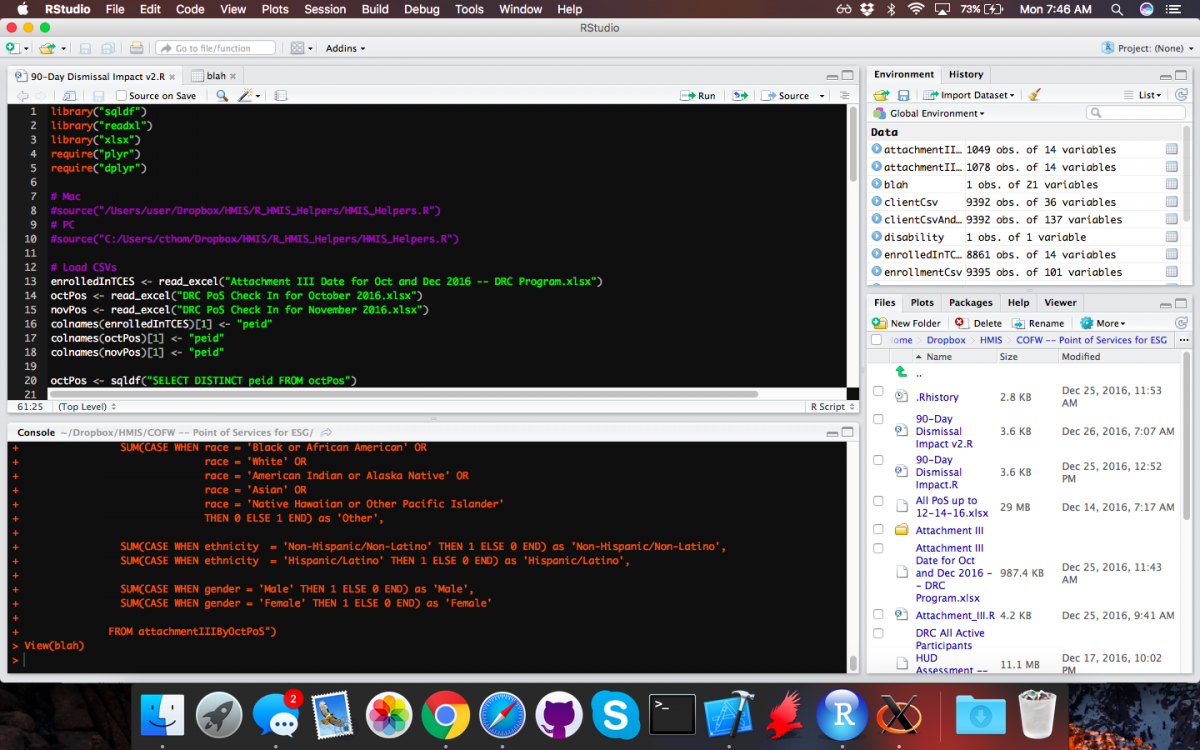Re-run the previous code region

coord(740,96)
